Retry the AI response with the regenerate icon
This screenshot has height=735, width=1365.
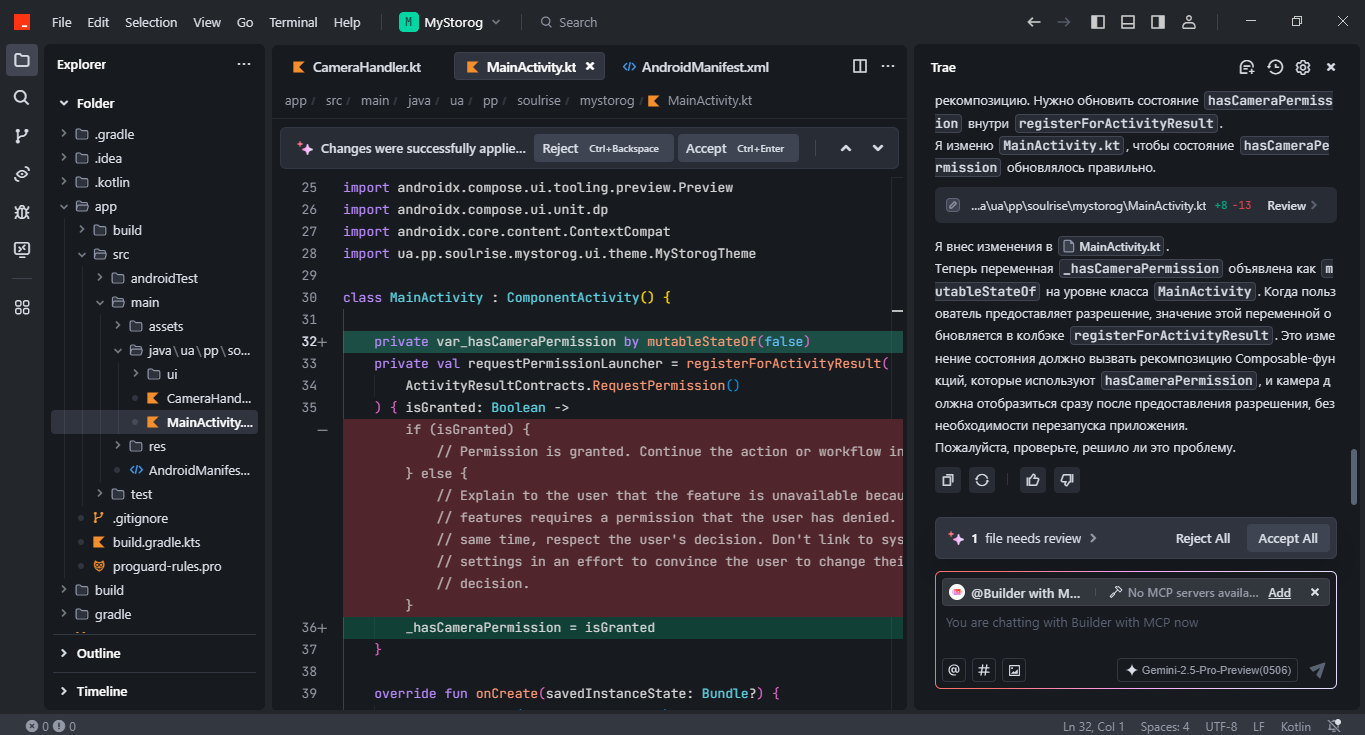click(981, 479)
